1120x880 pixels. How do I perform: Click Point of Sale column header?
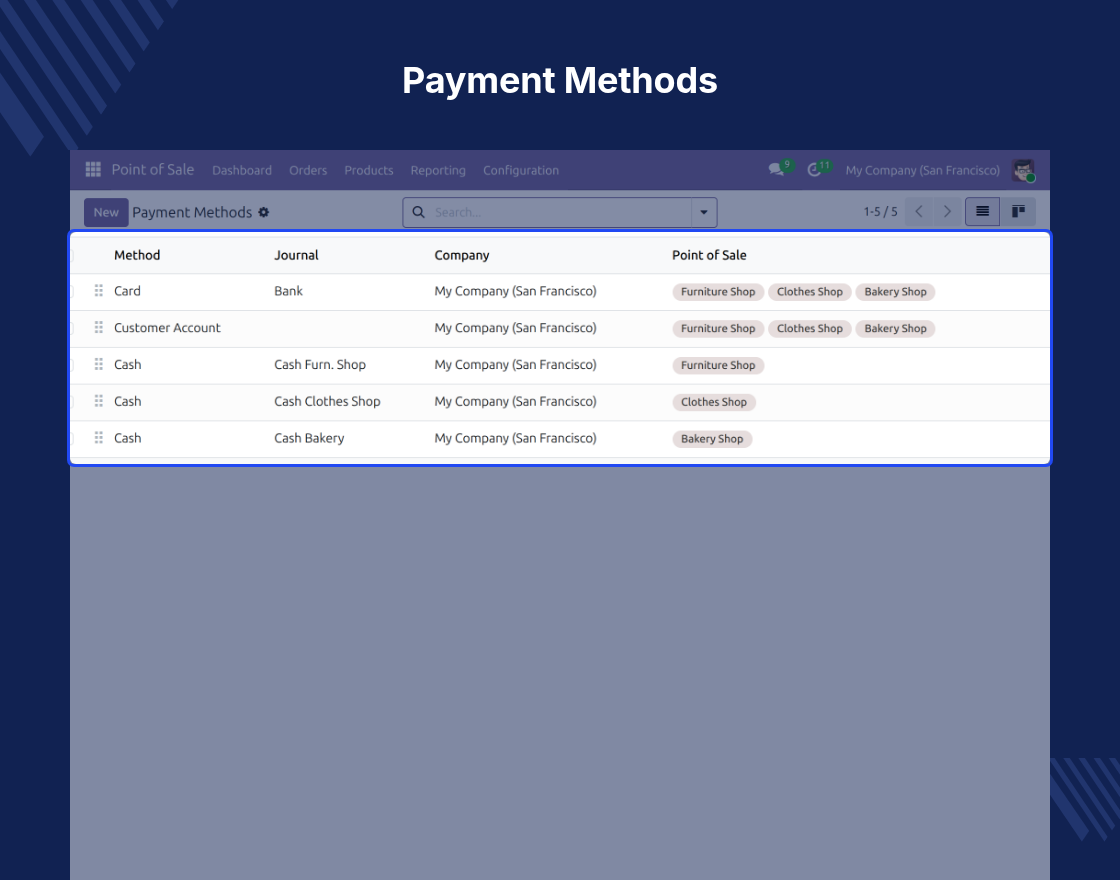[x=709, y=255]
